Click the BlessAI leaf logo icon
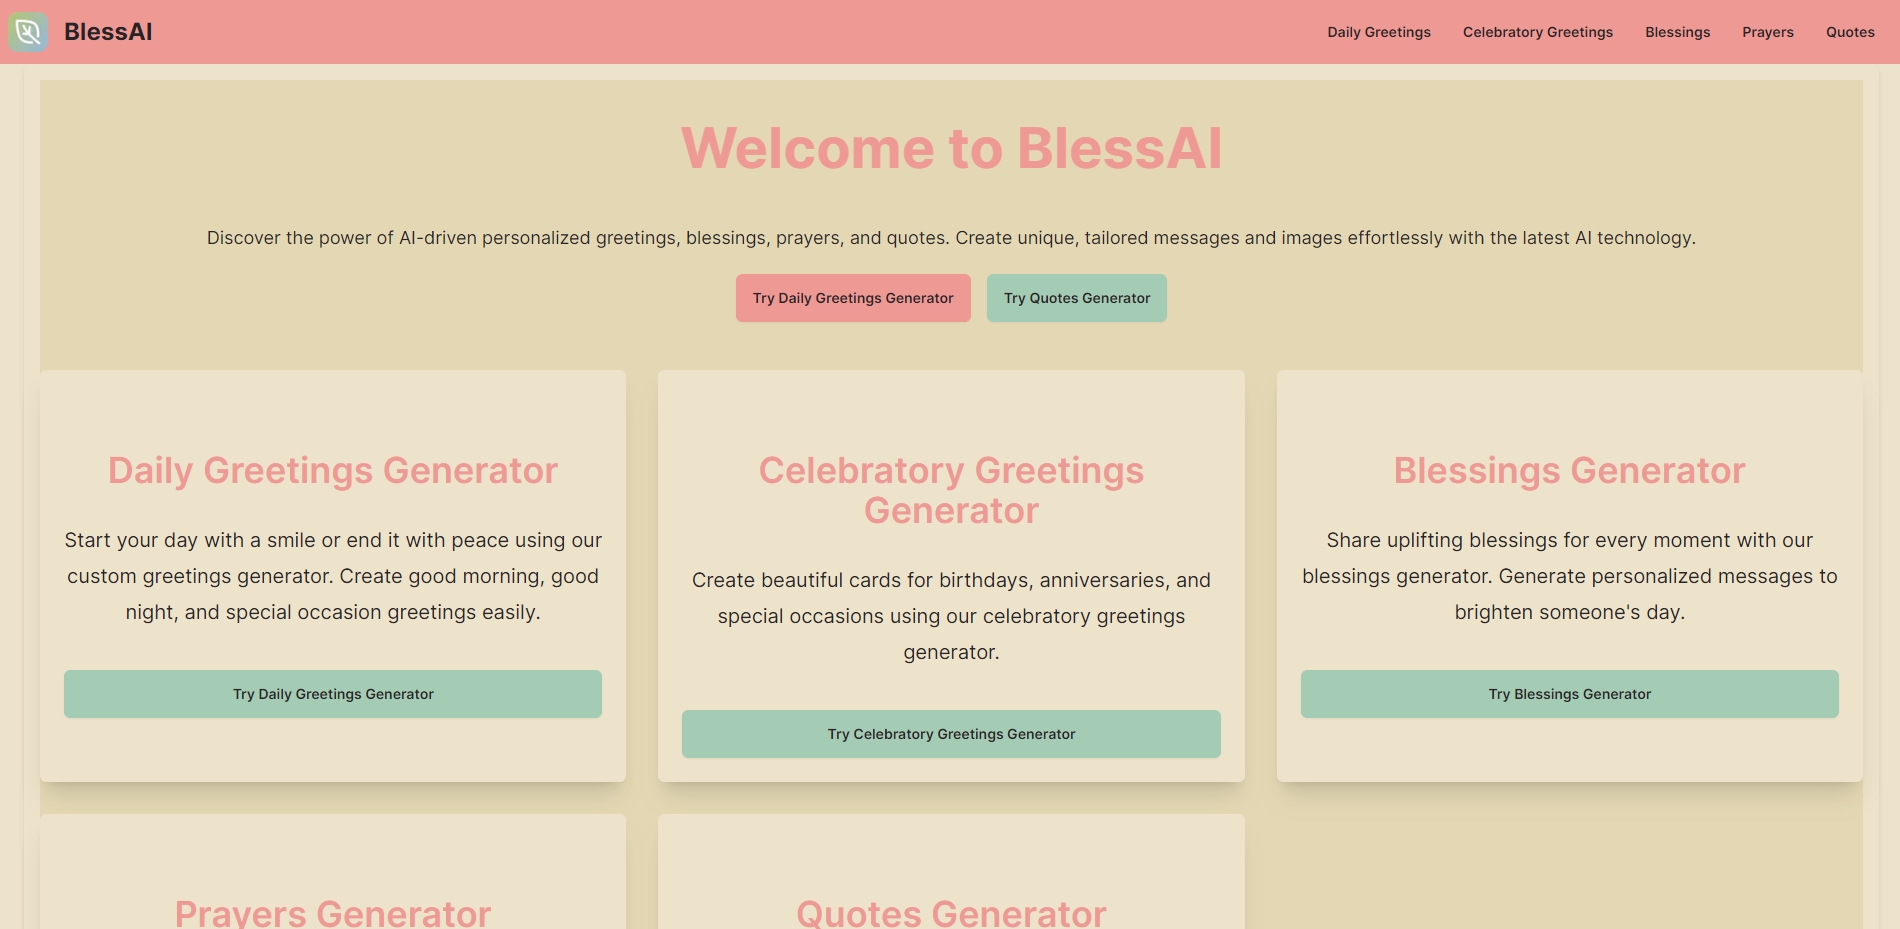The image size is (1900, 929). tap(28, 32)
